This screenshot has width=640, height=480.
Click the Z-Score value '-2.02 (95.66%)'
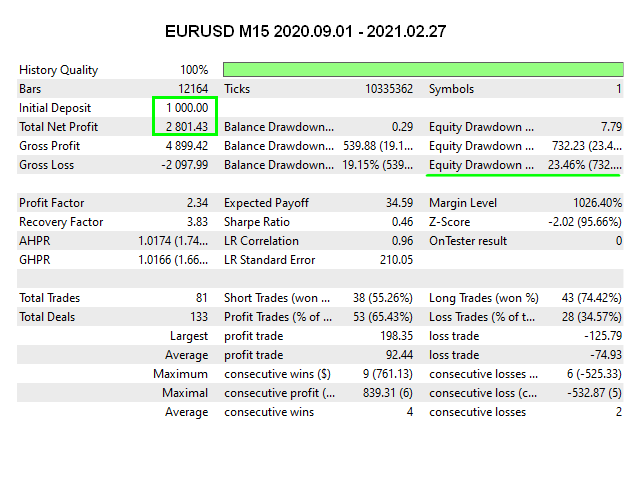tap(585, 222)
